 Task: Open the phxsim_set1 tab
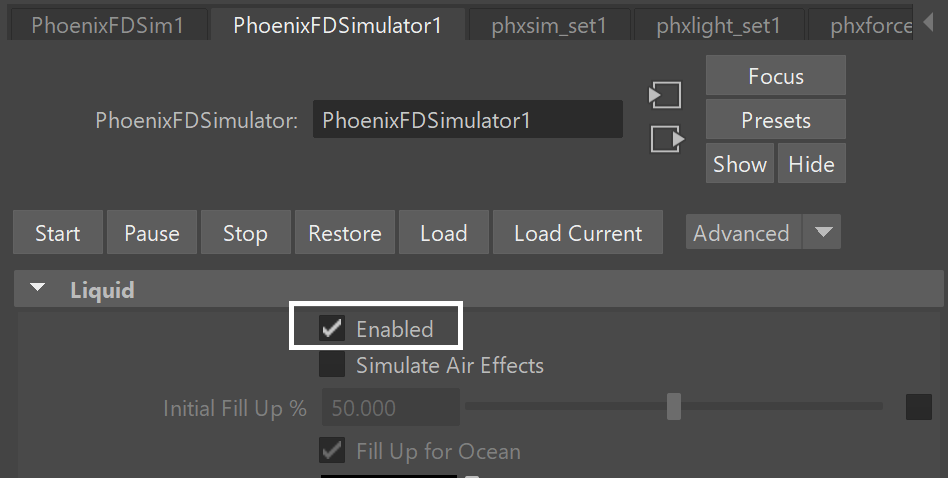pos(549,25)
